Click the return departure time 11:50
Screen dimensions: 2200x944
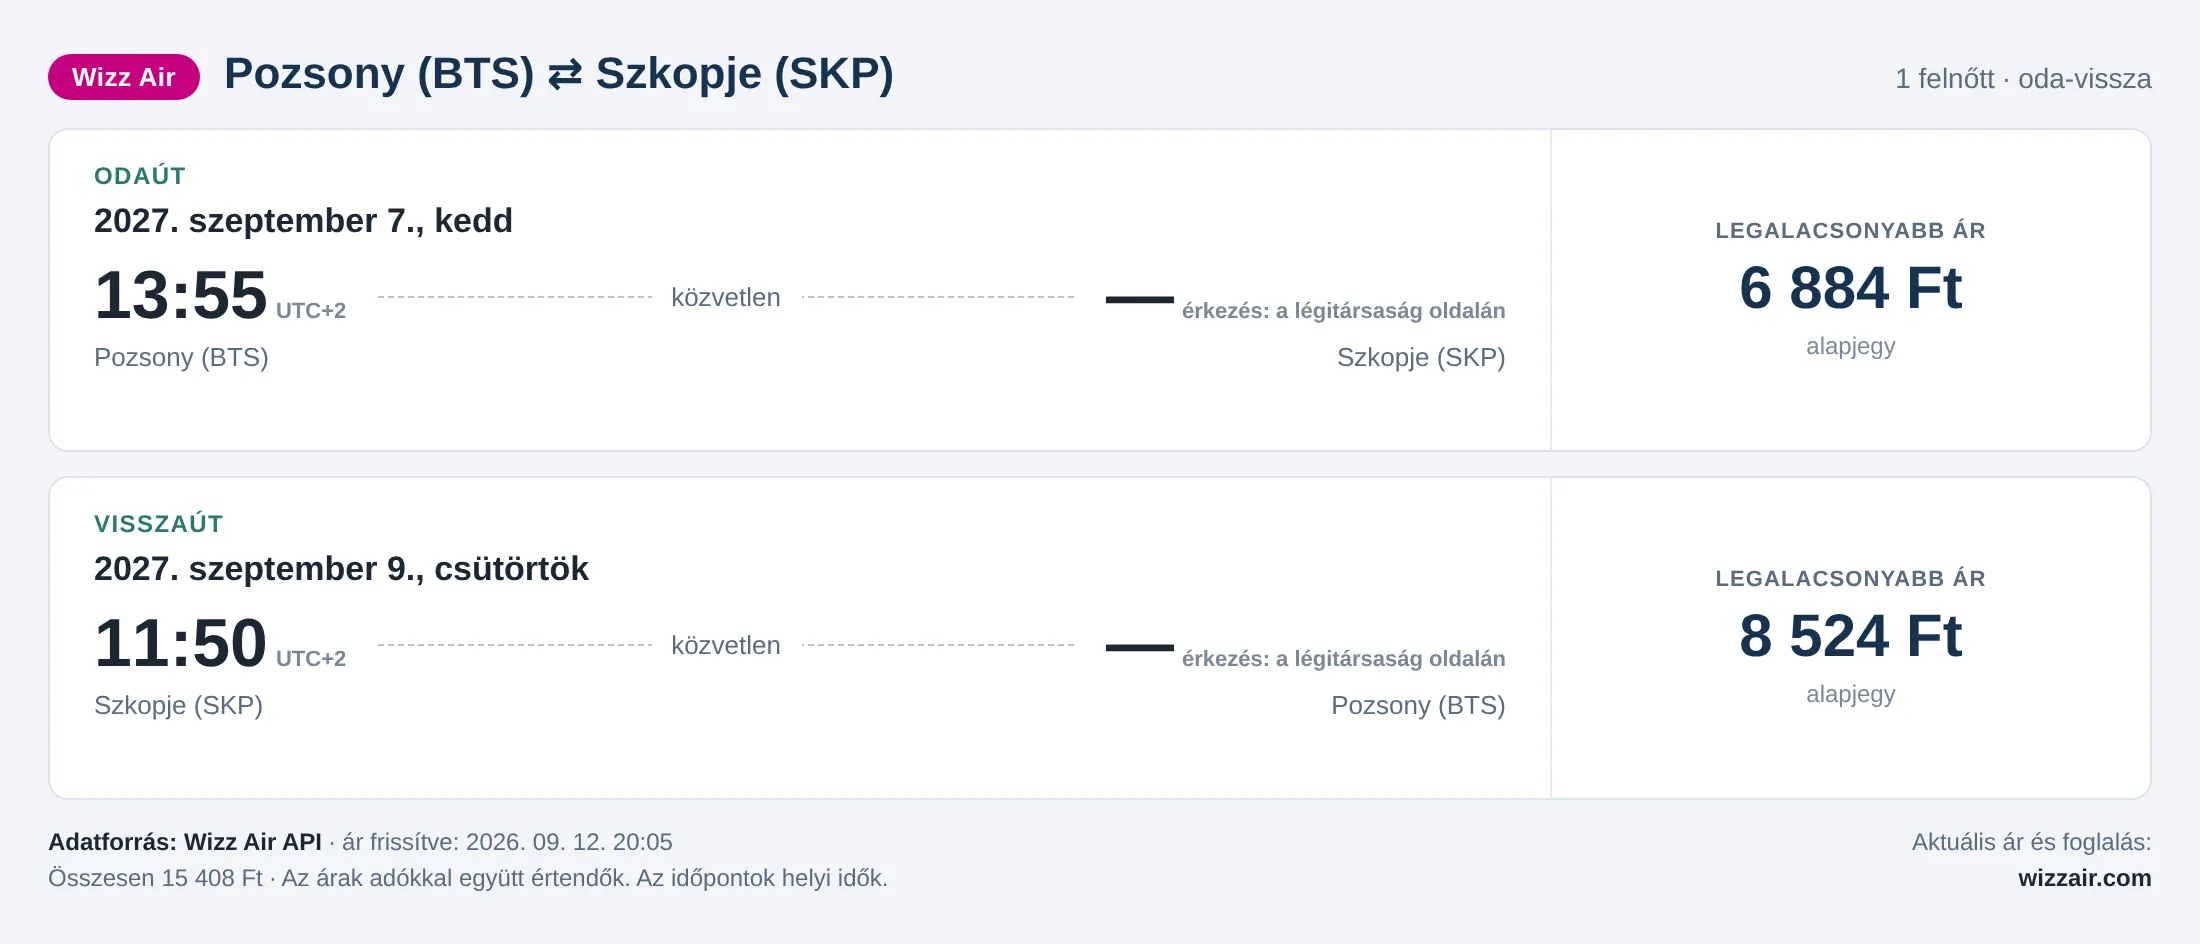181,643
